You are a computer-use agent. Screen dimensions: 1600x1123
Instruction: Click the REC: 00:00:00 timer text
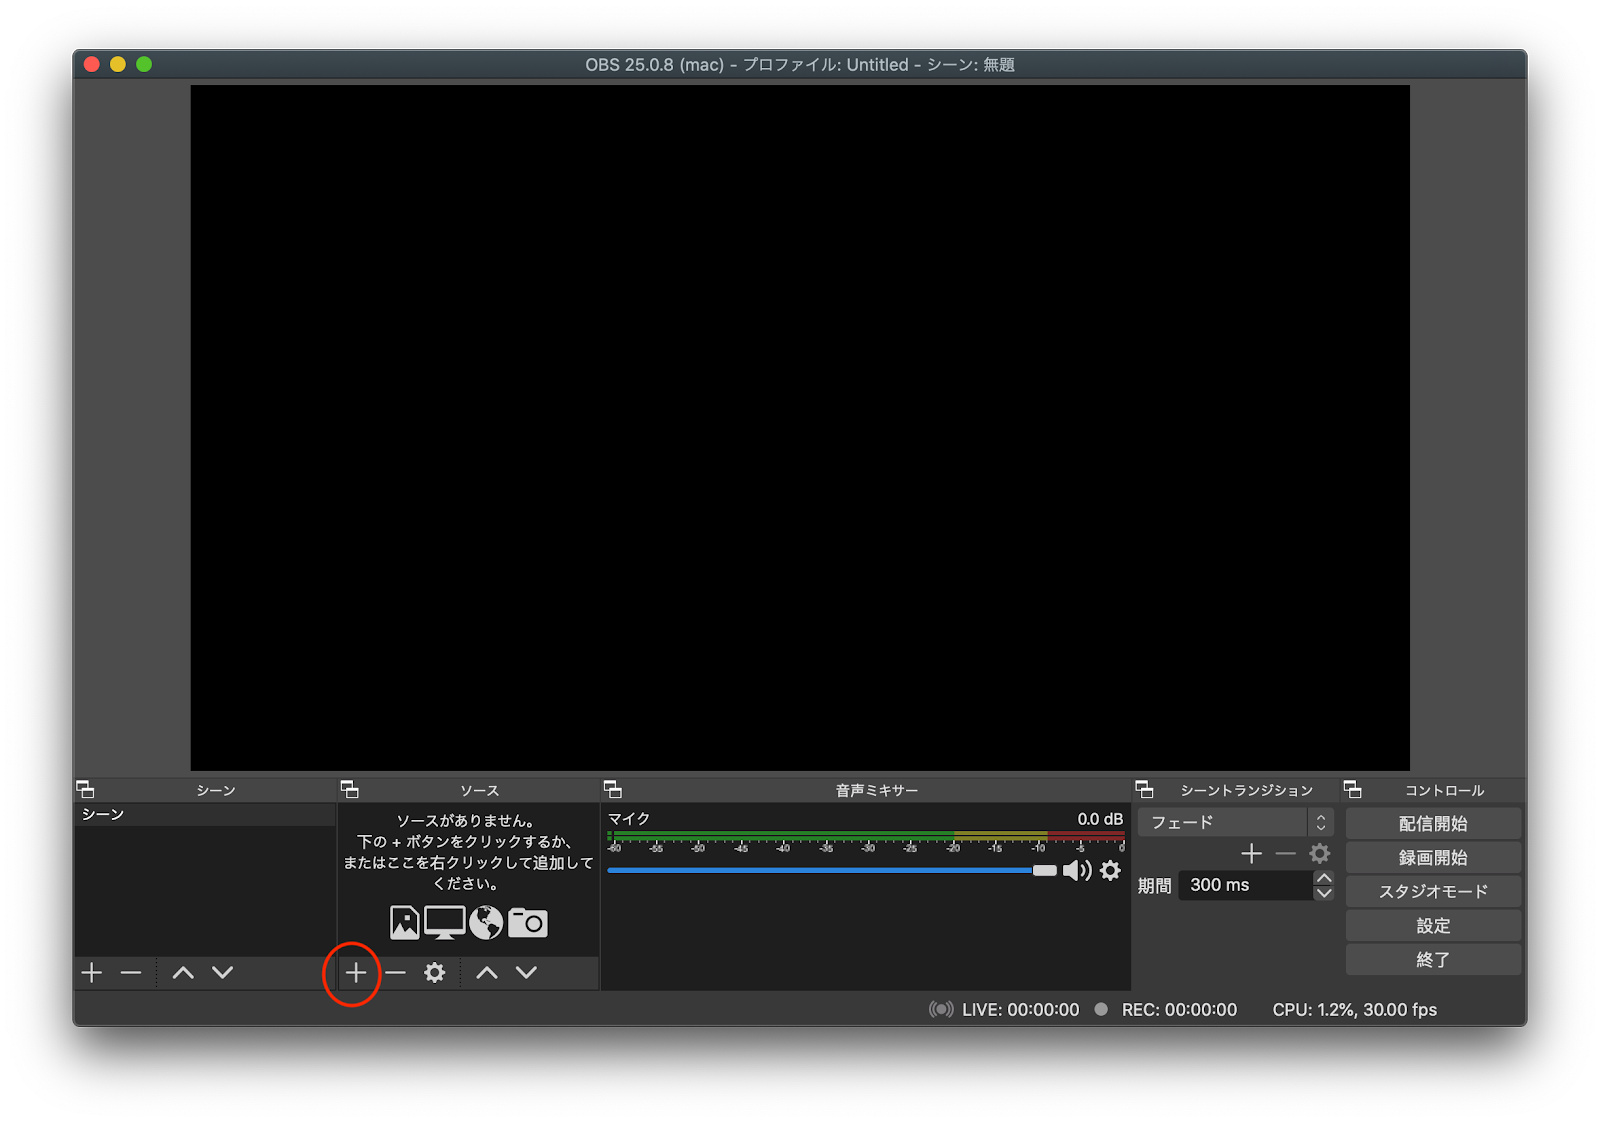tap(1179, 1010)
